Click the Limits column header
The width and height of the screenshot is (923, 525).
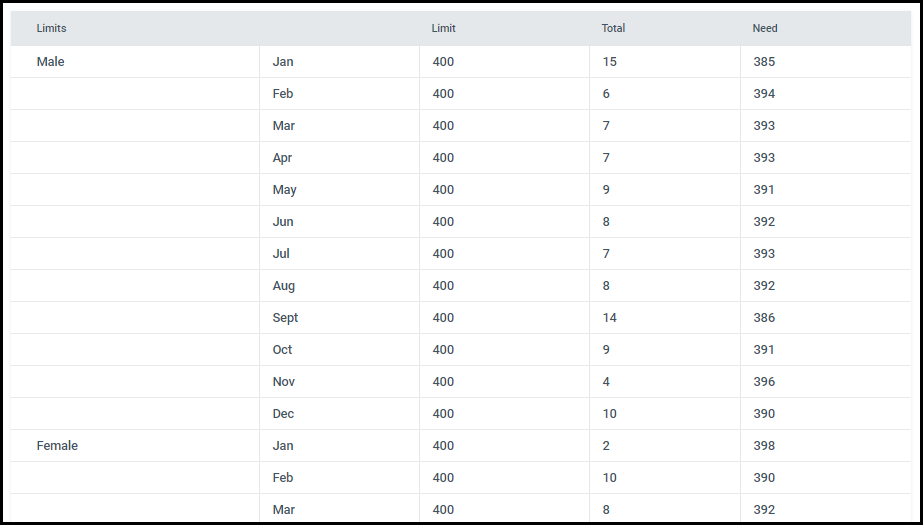(51, 28)
